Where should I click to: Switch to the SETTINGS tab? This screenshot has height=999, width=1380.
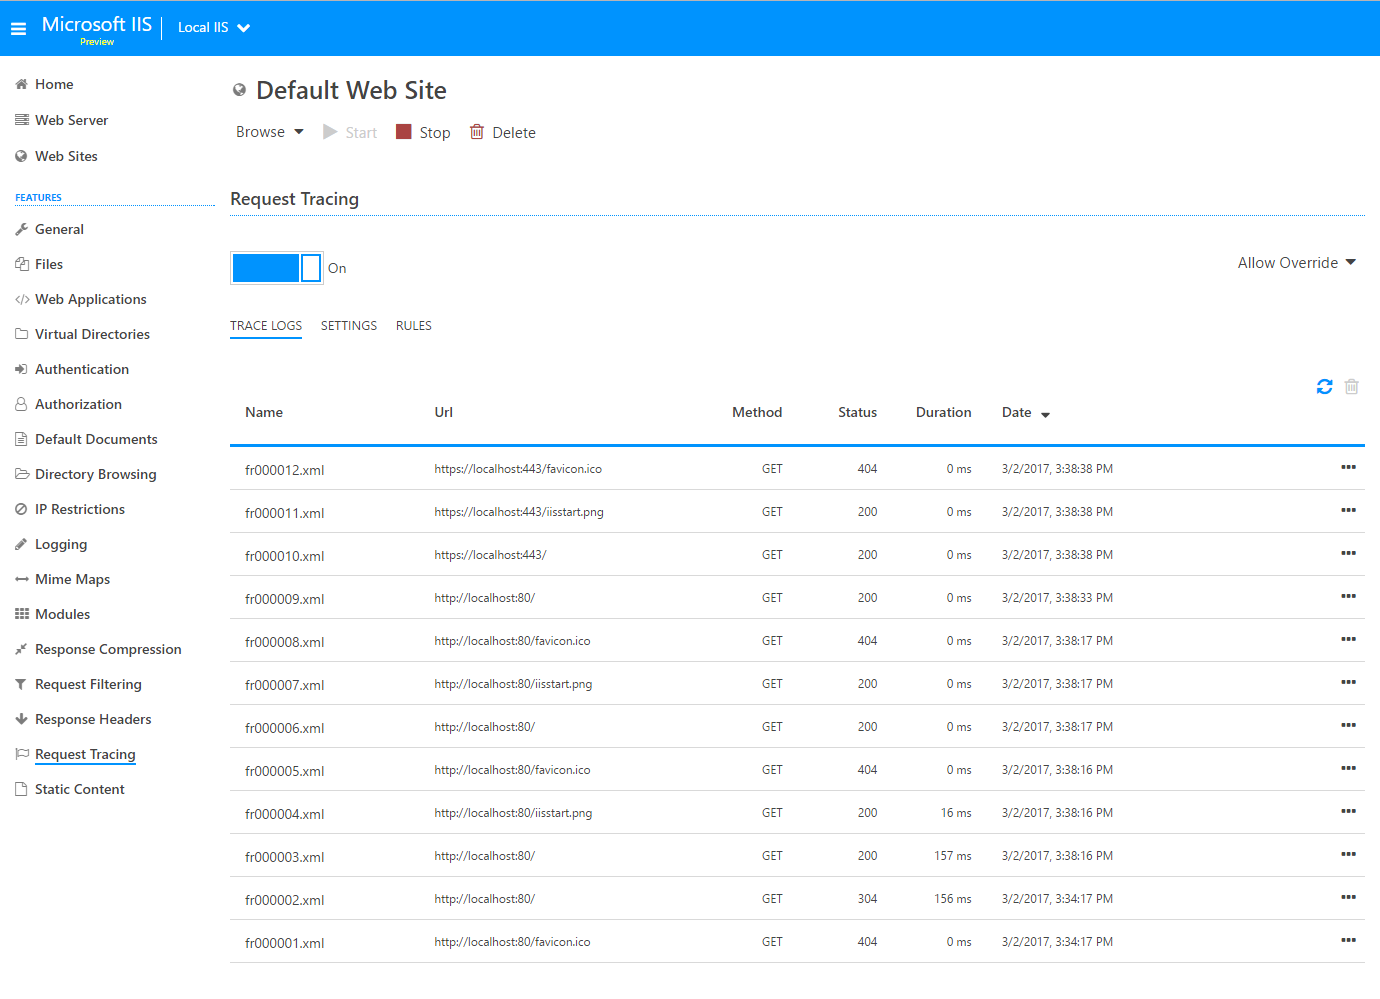(349, 326)
